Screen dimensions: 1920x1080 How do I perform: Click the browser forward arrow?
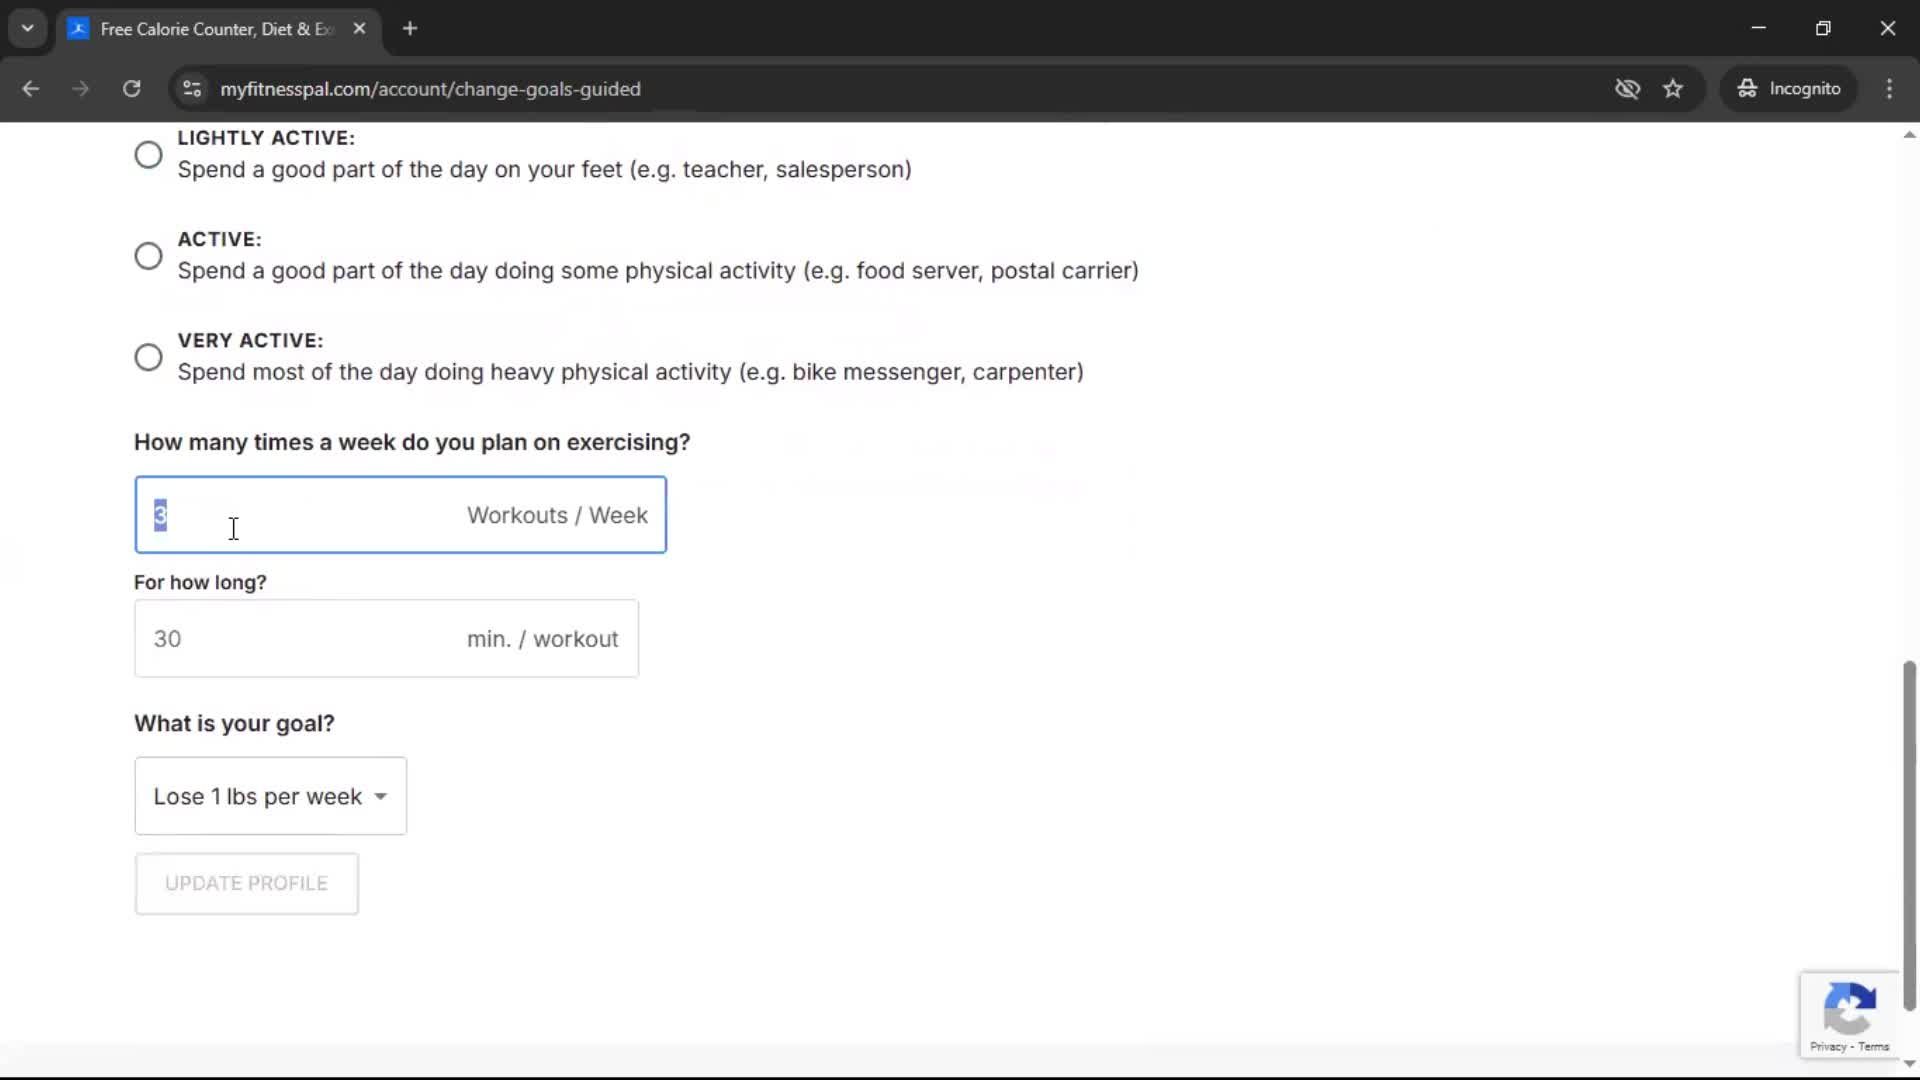80,89
